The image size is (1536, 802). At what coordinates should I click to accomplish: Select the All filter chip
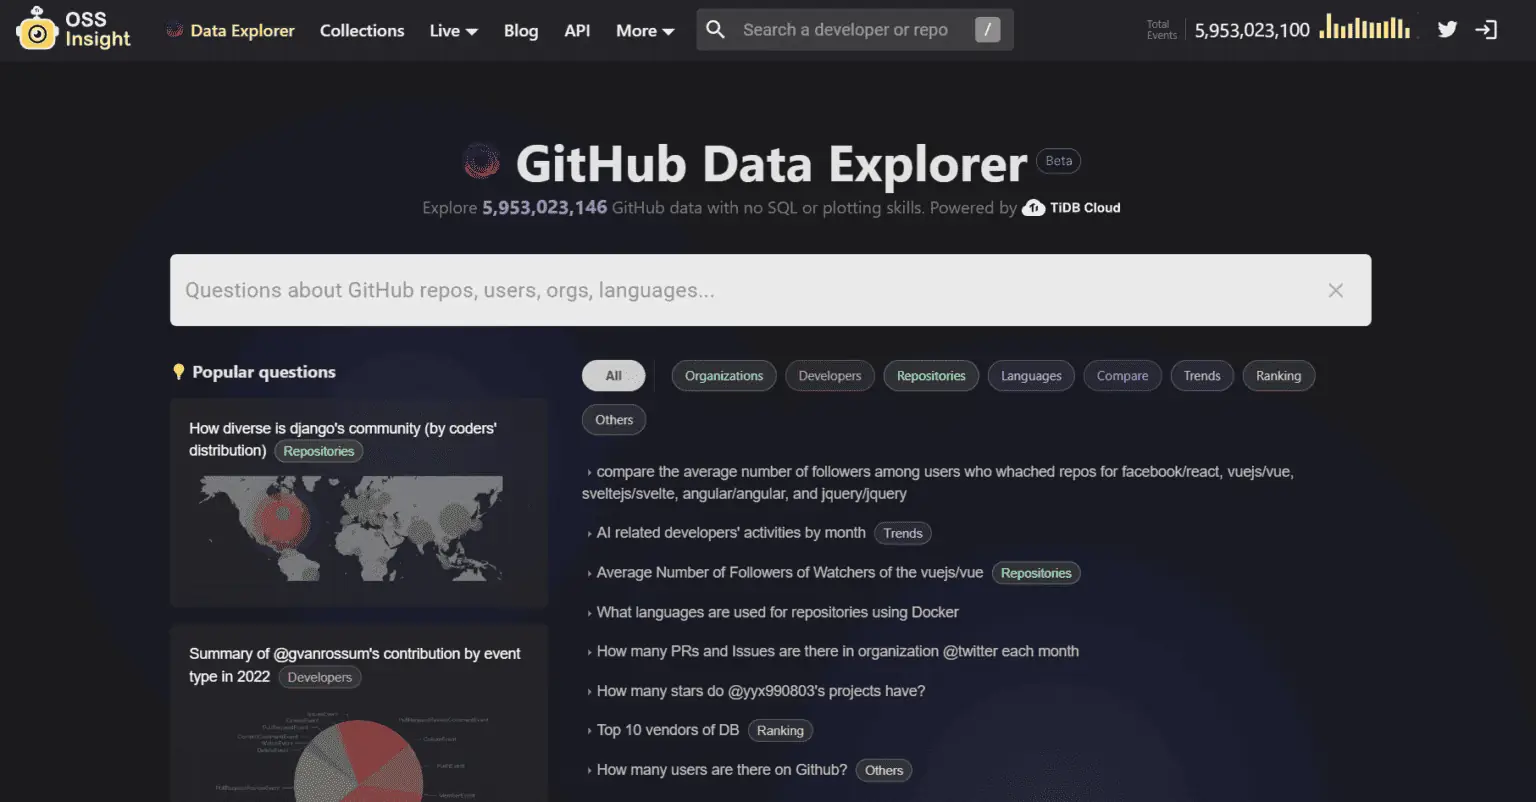click(x=614, y=376)
